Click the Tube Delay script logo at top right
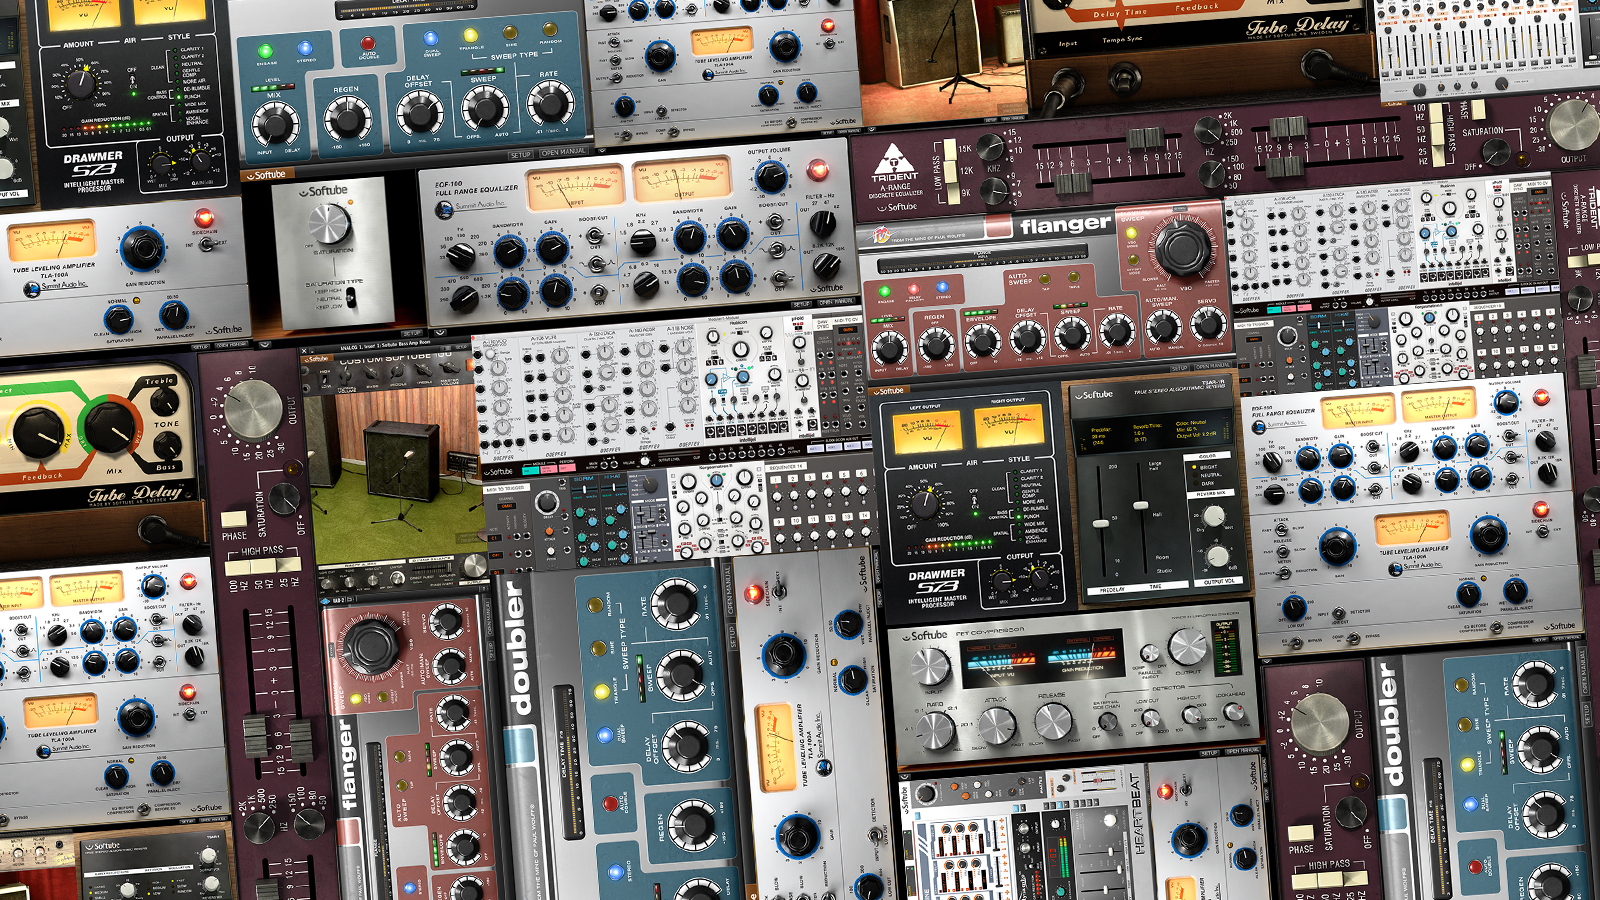This screenshot has height=900, width=1600. (x=1299, y=26)
